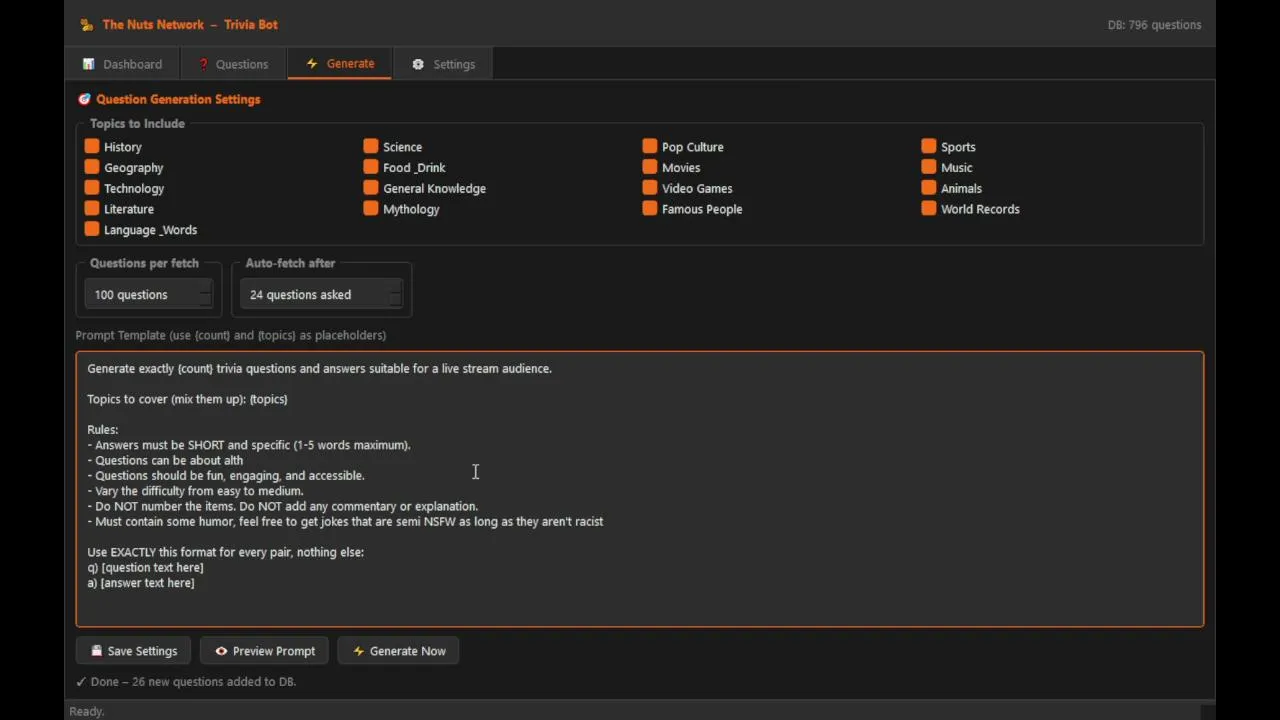Click the 'Ready.' status bar text
This screenshot has width=1280, height=720.
(x=87, y=711)
